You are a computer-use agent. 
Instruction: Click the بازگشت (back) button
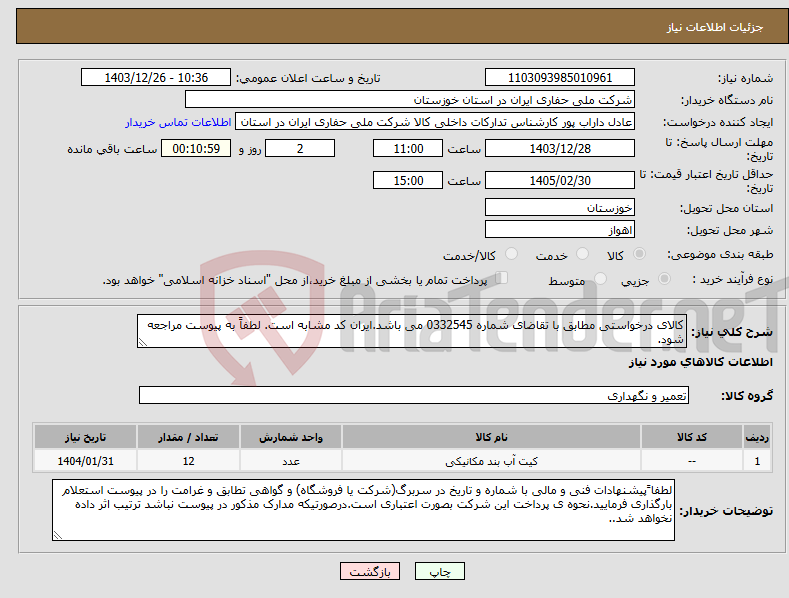click(x=370, y=571)
